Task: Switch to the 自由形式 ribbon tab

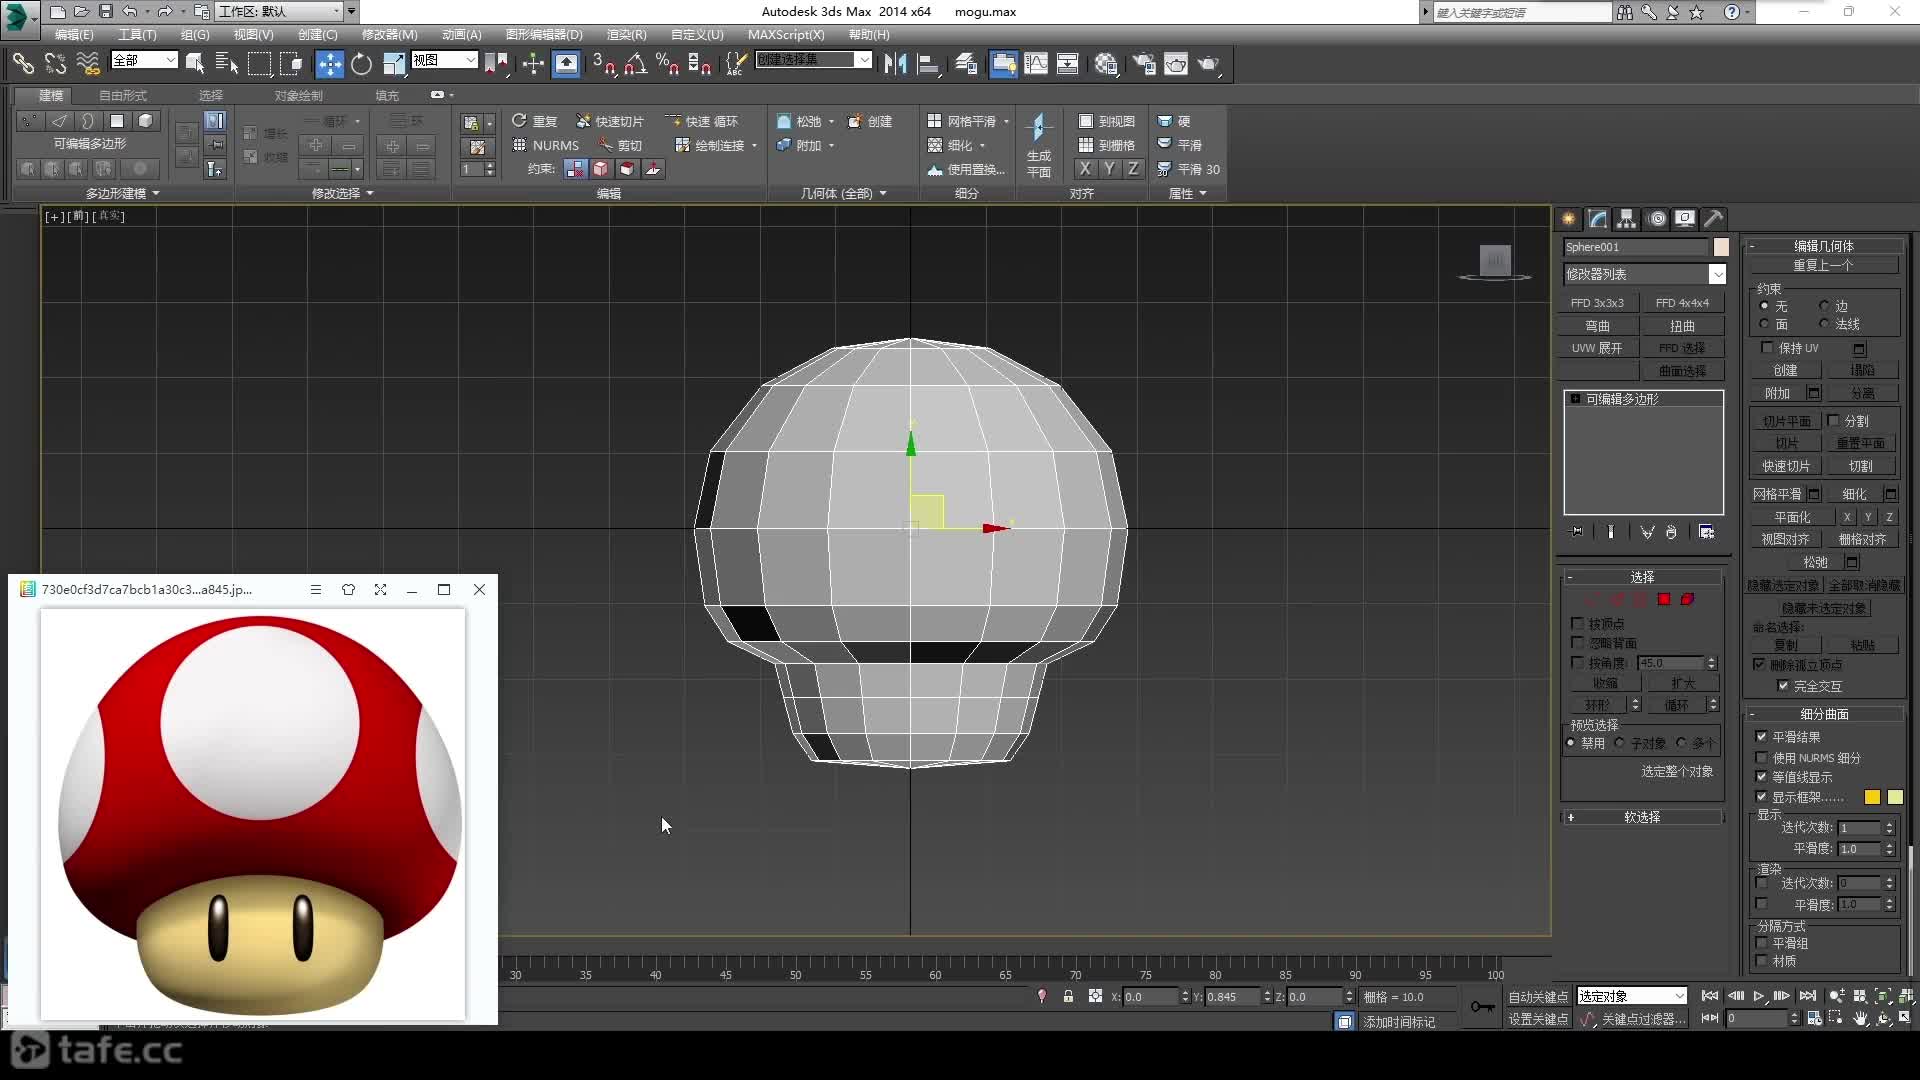Action: pyautogui.click(x=123, y=95)
